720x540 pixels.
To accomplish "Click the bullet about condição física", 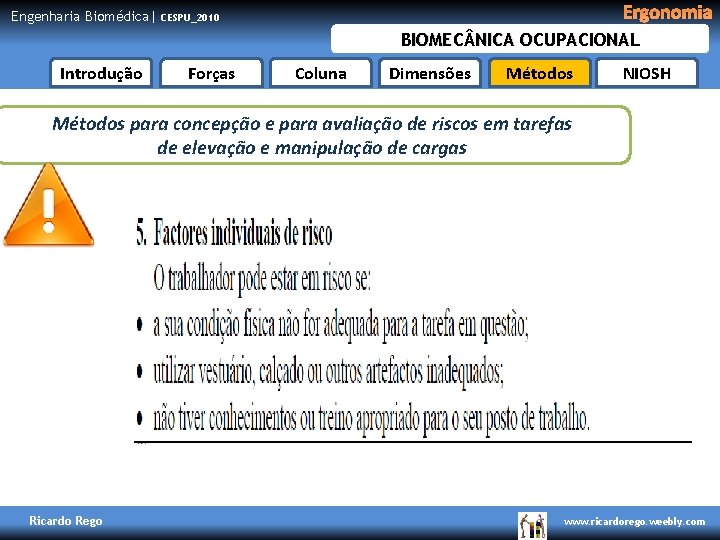I will 332,326.
